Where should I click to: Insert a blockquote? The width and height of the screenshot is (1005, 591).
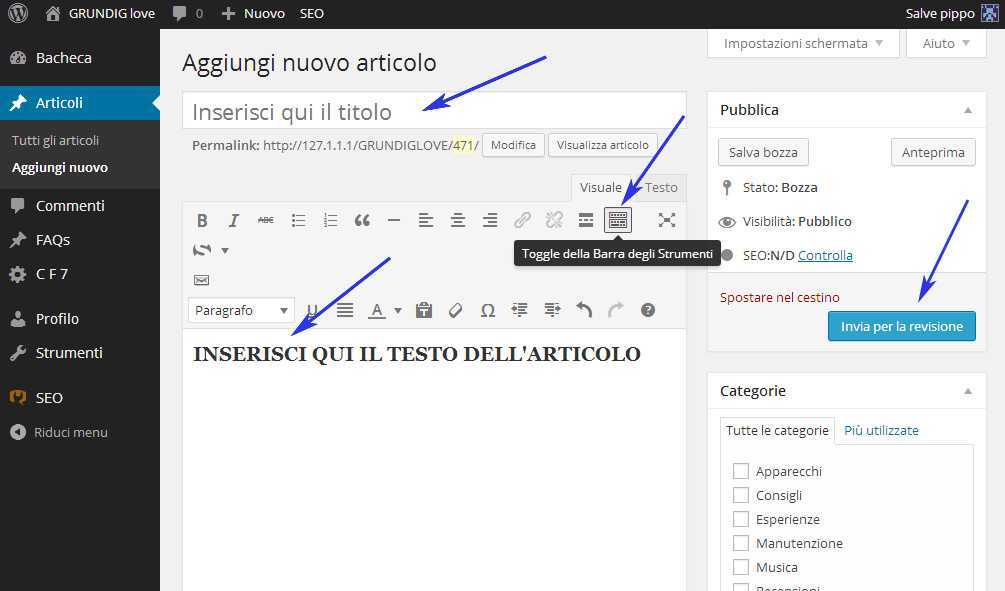click(362, 221)
